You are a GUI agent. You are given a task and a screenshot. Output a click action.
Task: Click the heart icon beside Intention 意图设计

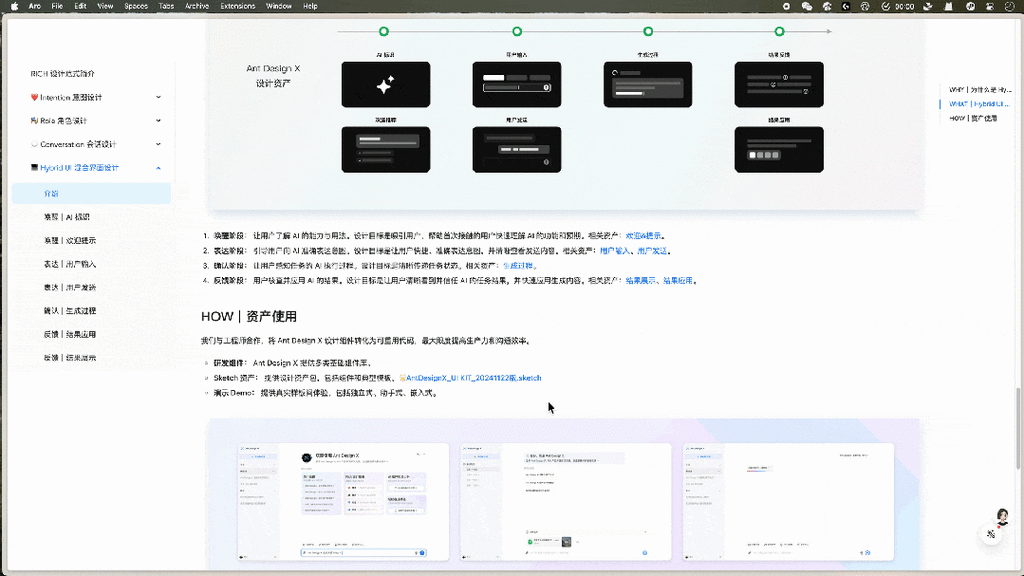[x=32, y=95]
